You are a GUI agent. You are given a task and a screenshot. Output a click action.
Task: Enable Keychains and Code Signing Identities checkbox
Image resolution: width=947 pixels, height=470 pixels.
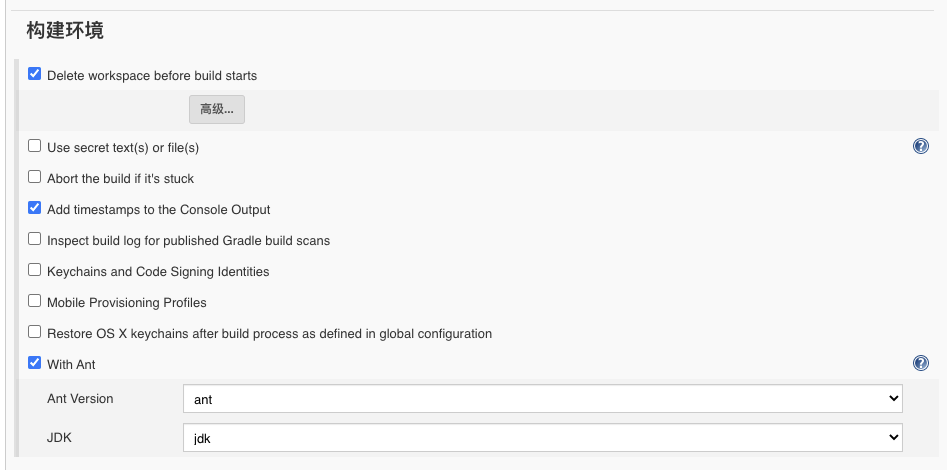34,269
